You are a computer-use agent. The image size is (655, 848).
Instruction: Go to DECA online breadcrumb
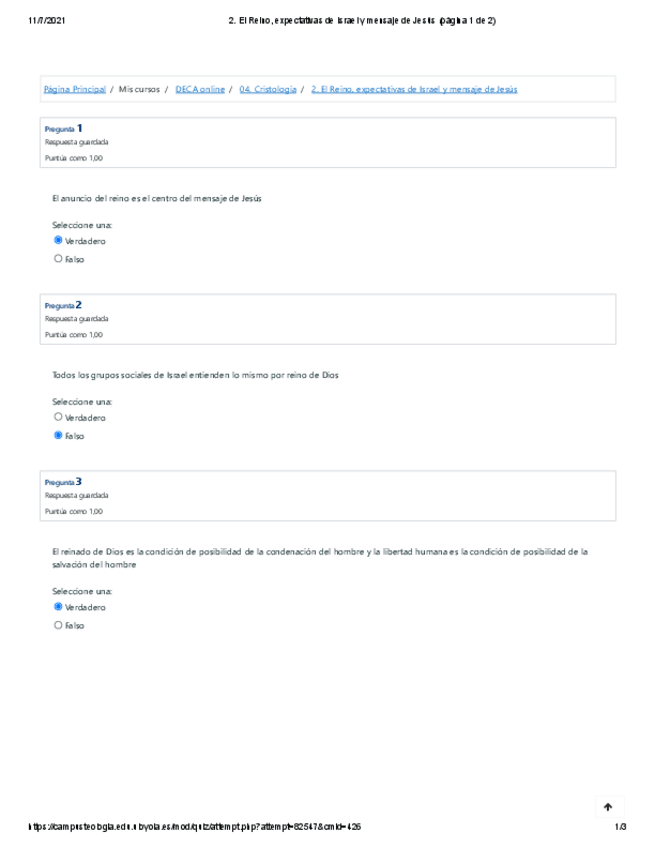(x=200, y=89)
